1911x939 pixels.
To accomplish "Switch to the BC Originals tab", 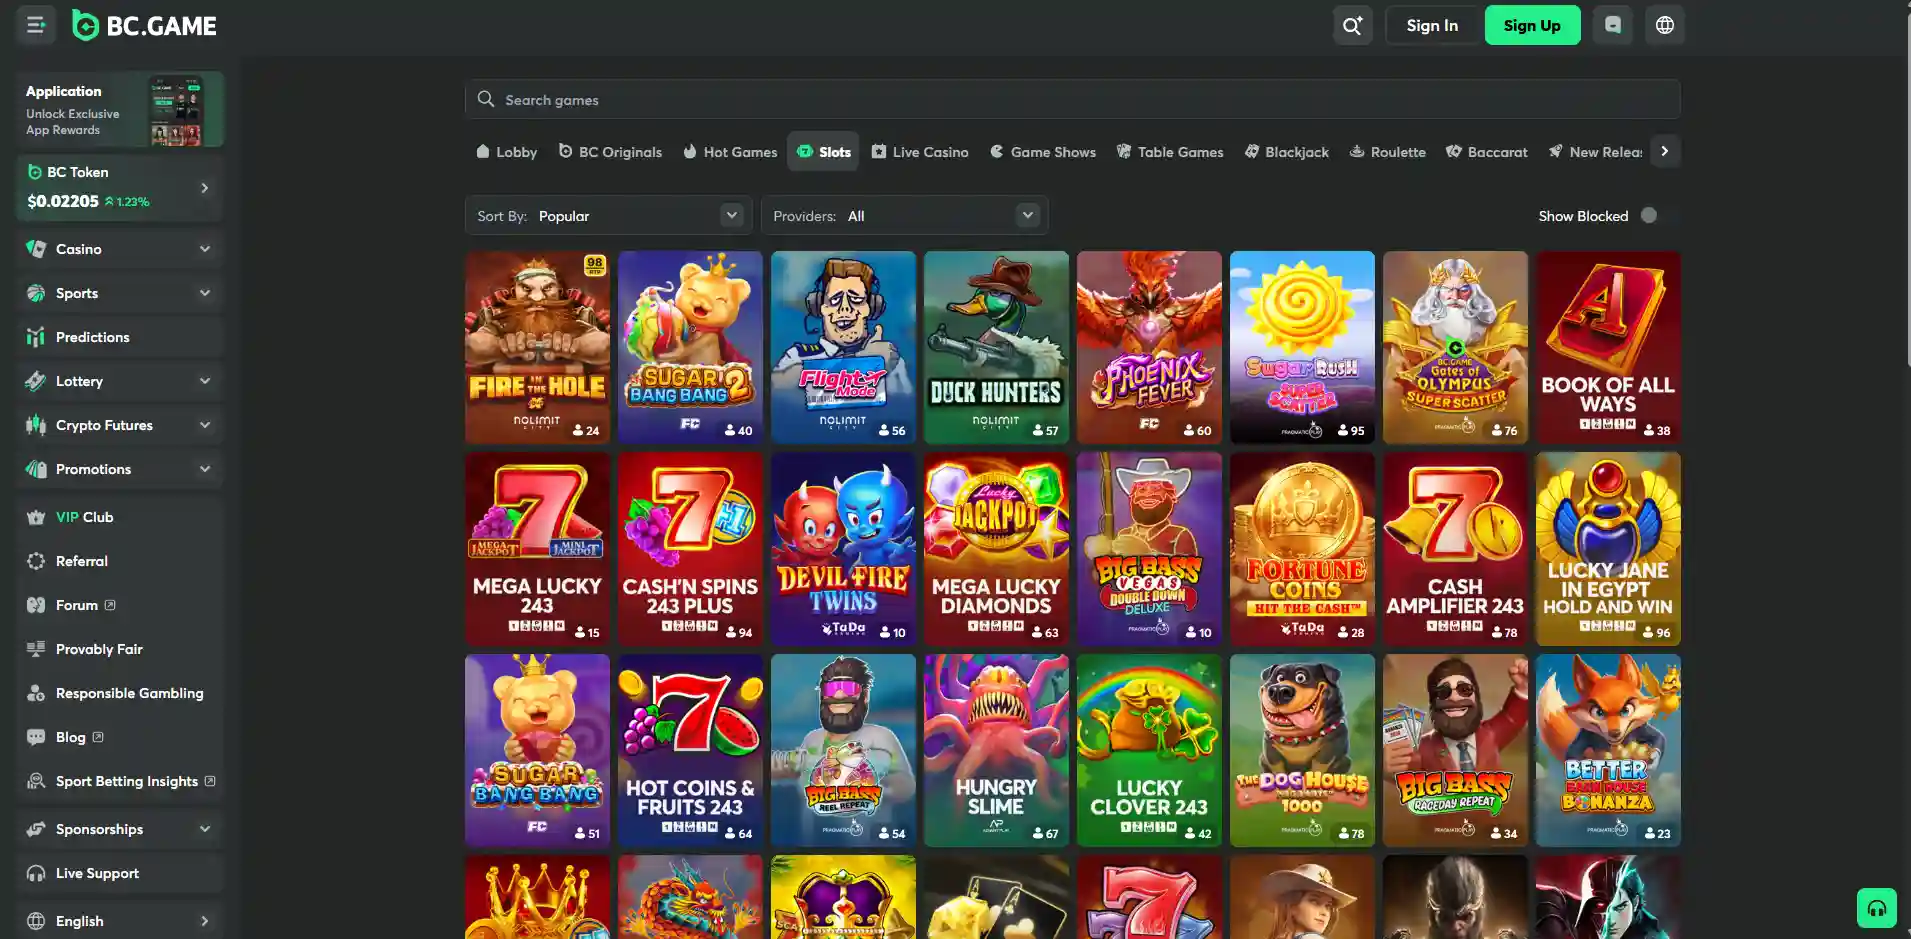I will click(x=610, y=152).
